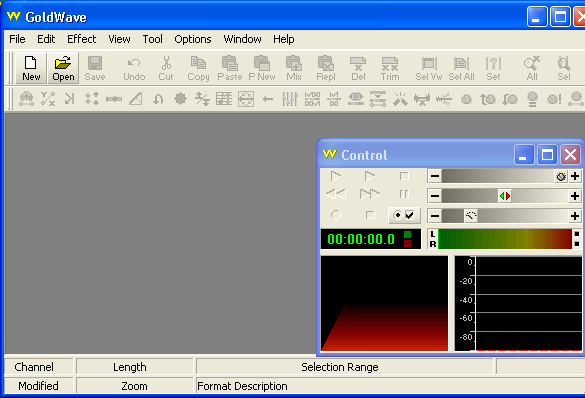585x398 pixels.
Task: Click the Maximize Volume sun with exclamation
Action: point(554,99)
